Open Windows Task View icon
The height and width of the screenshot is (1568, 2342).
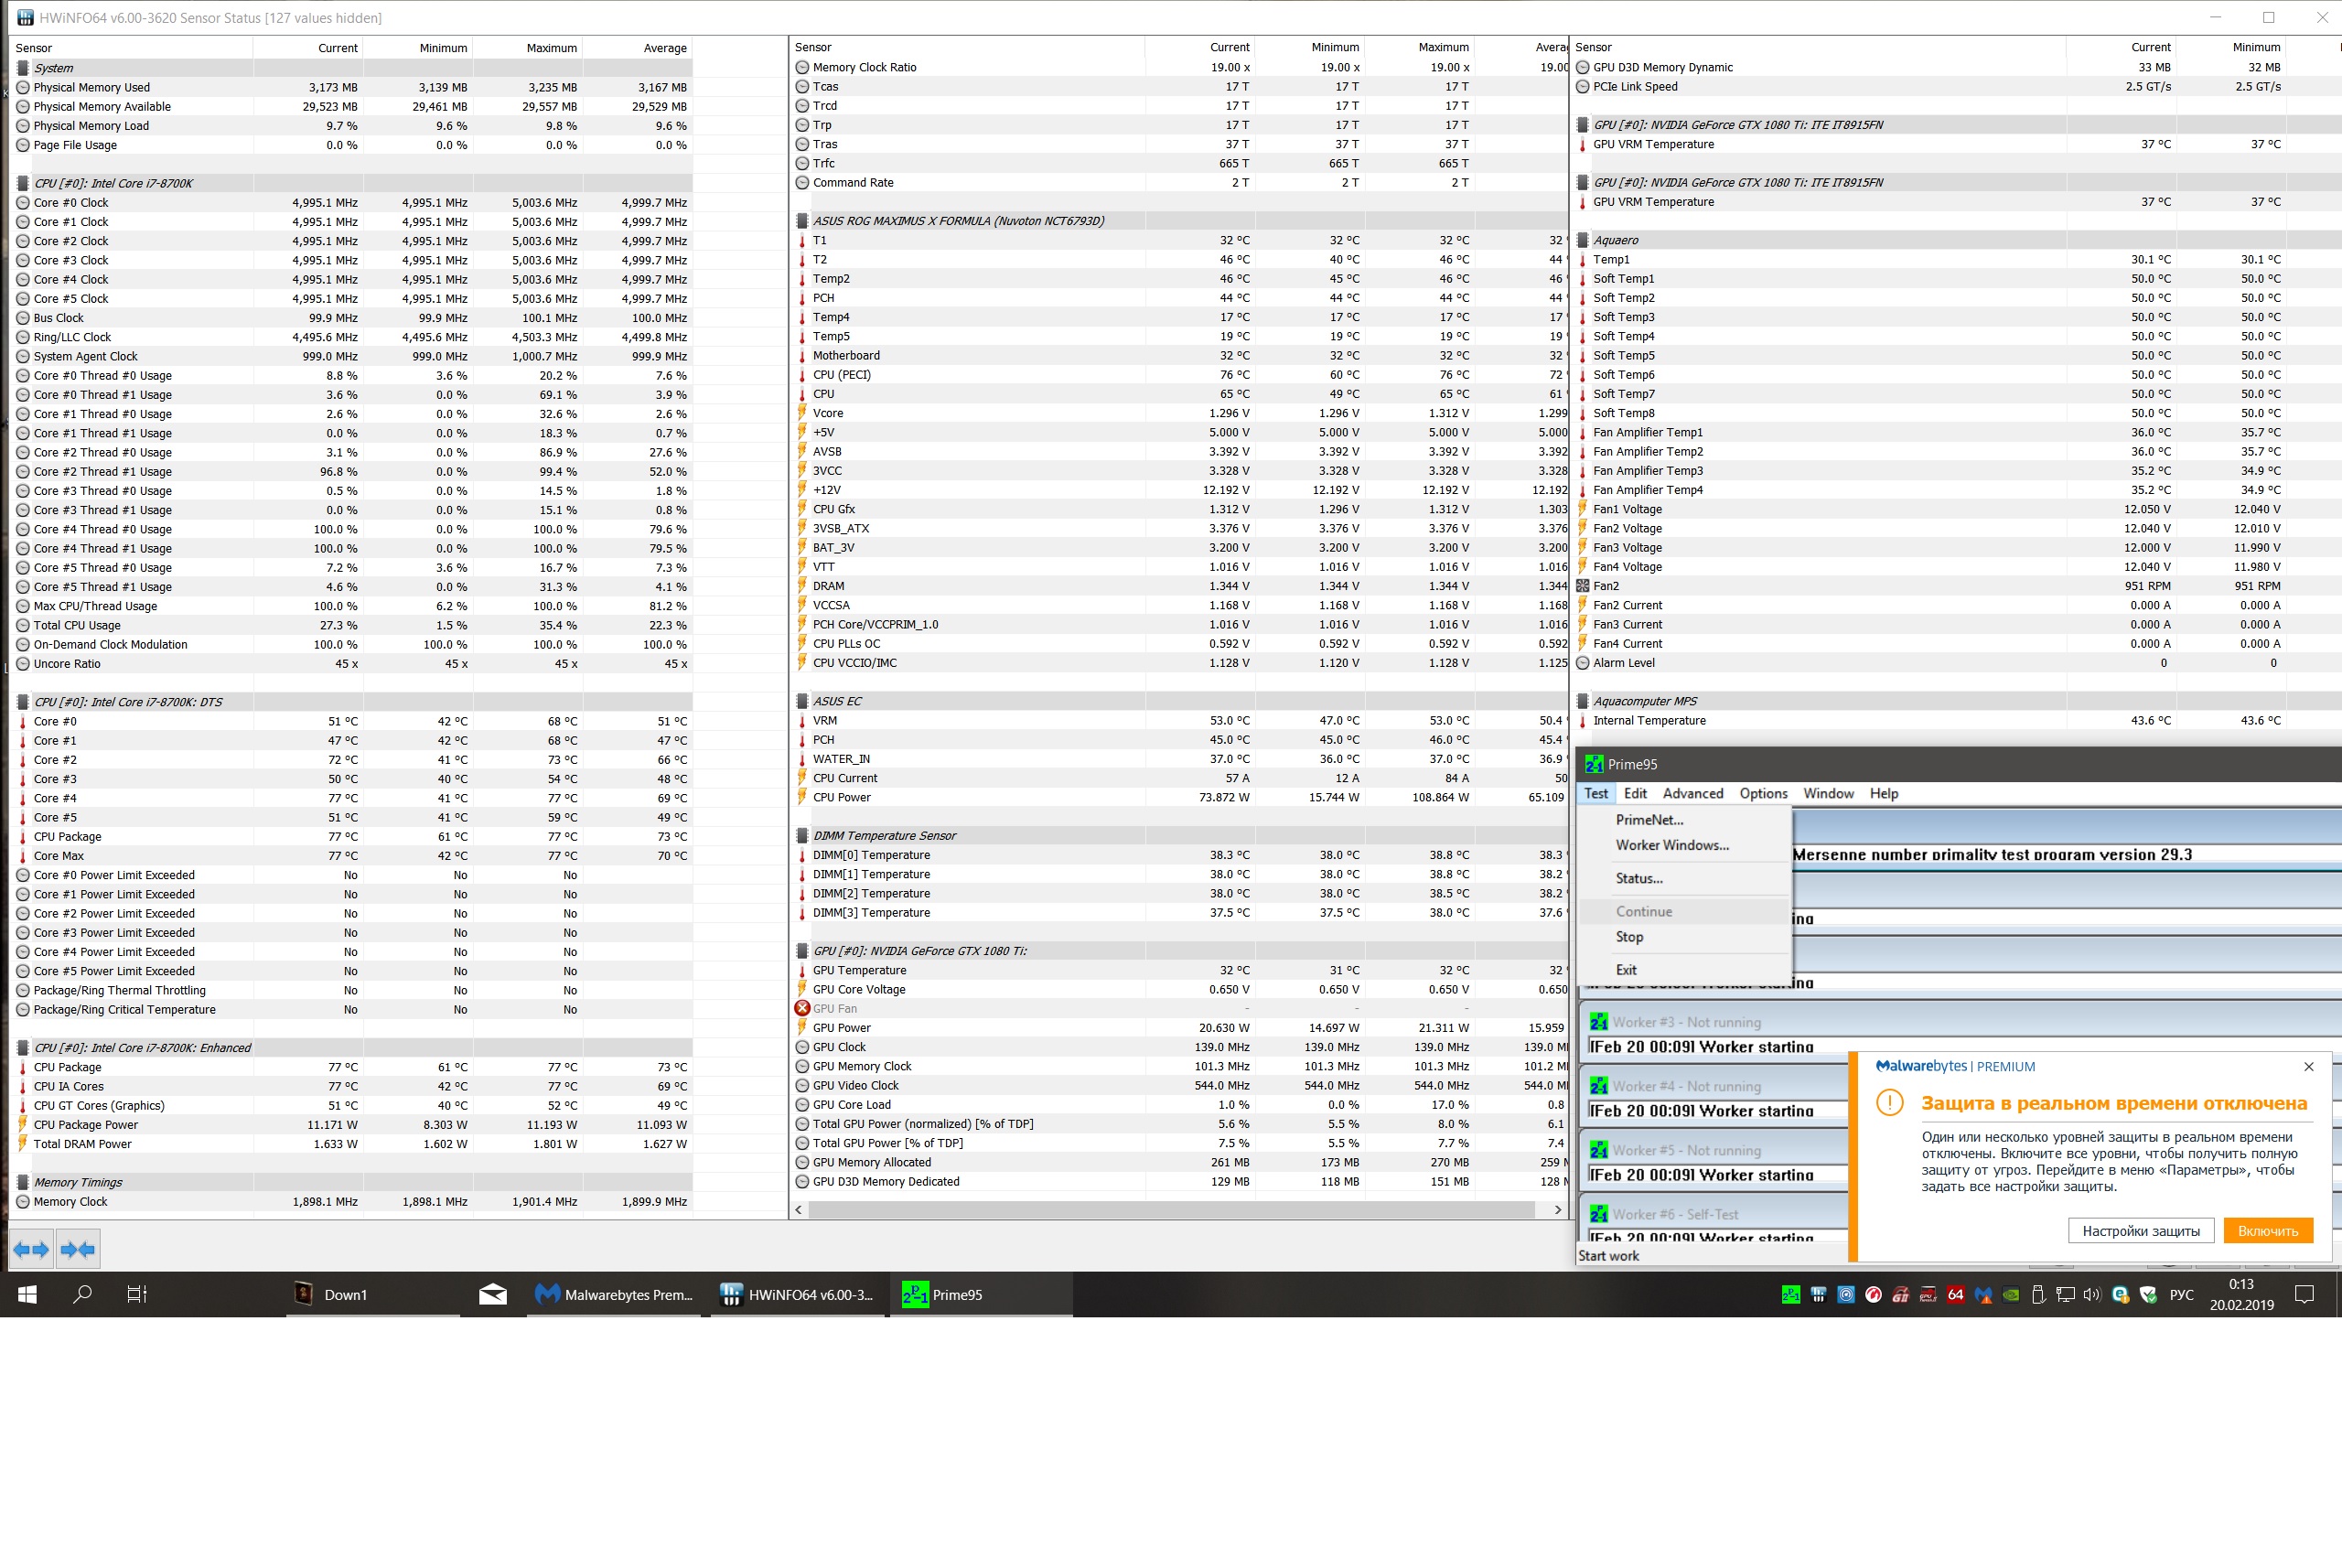(x=137, y=1294)
